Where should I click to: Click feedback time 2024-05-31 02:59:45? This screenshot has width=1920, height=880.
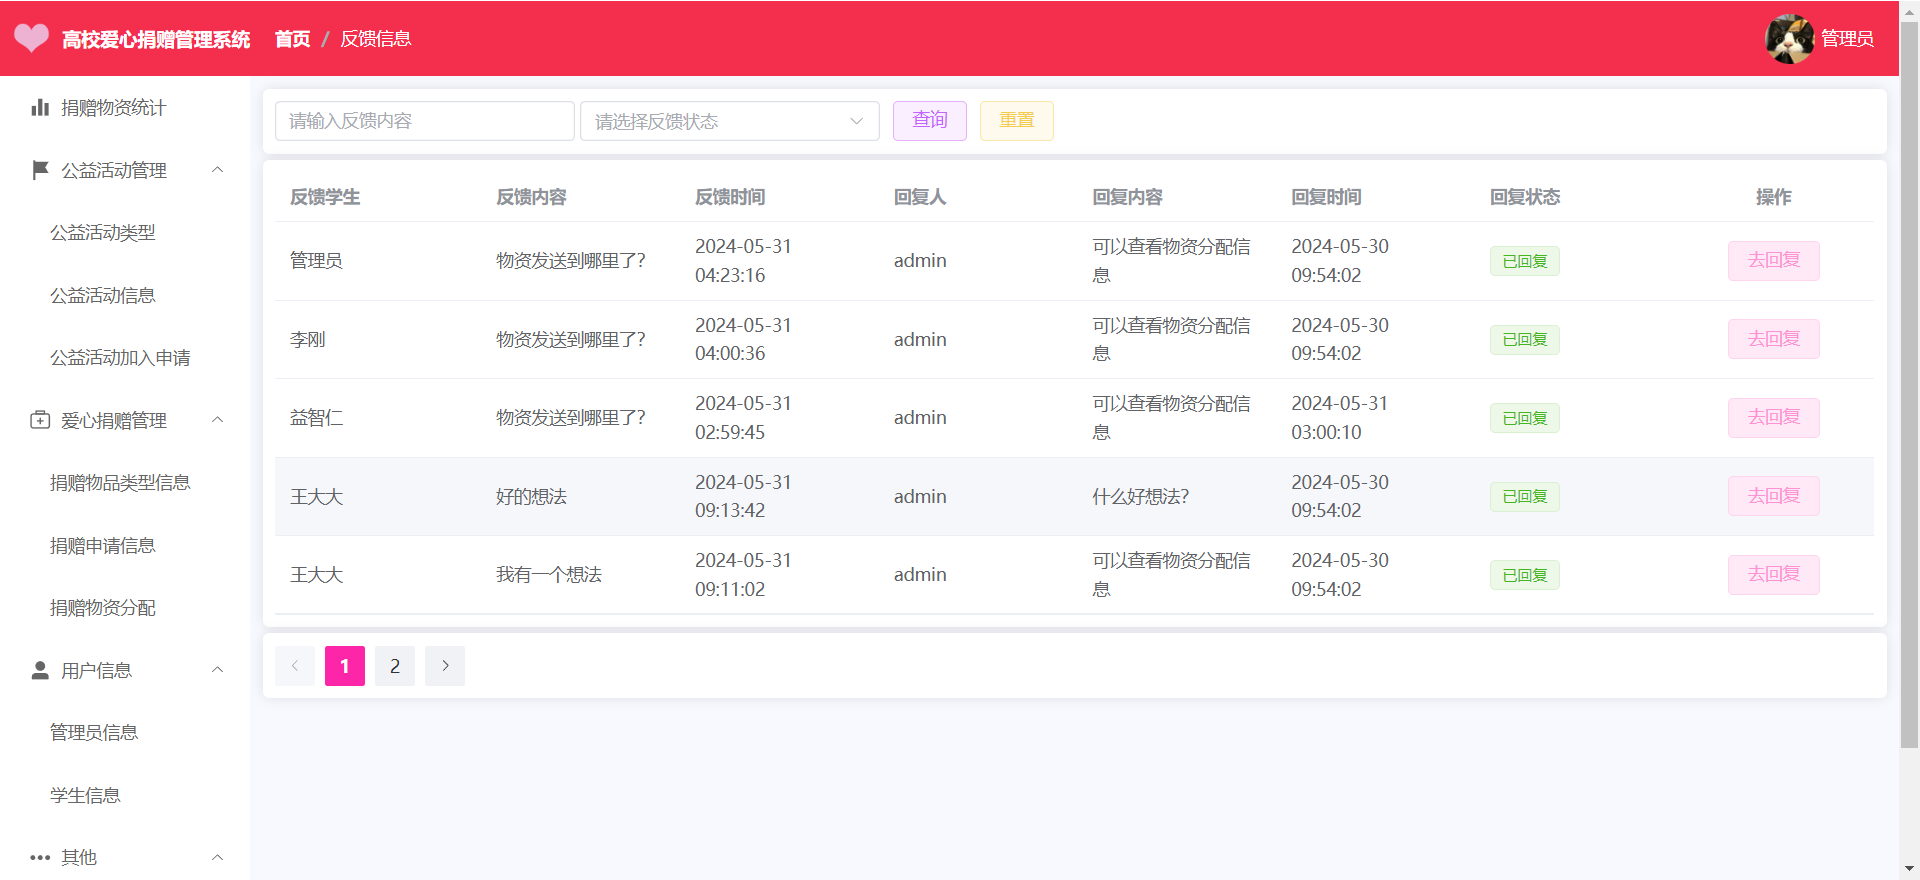tap(743, 418)
